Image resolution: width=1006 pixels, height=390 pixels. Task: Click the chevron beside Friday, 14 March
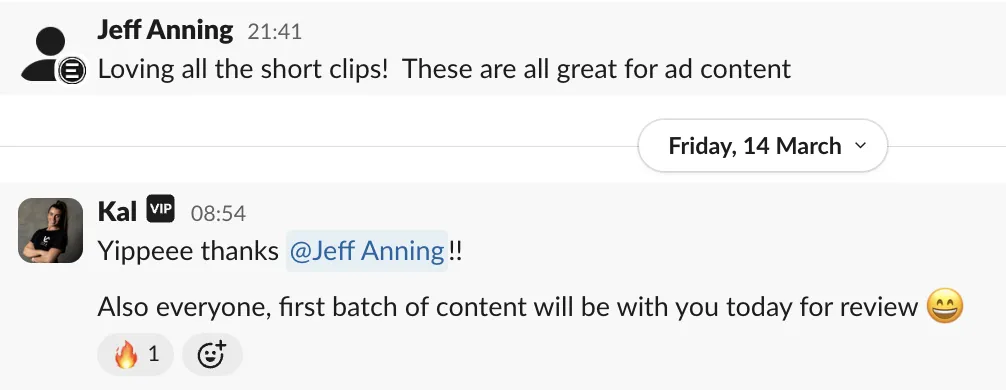pyautogui.click(x=861, y=146)
